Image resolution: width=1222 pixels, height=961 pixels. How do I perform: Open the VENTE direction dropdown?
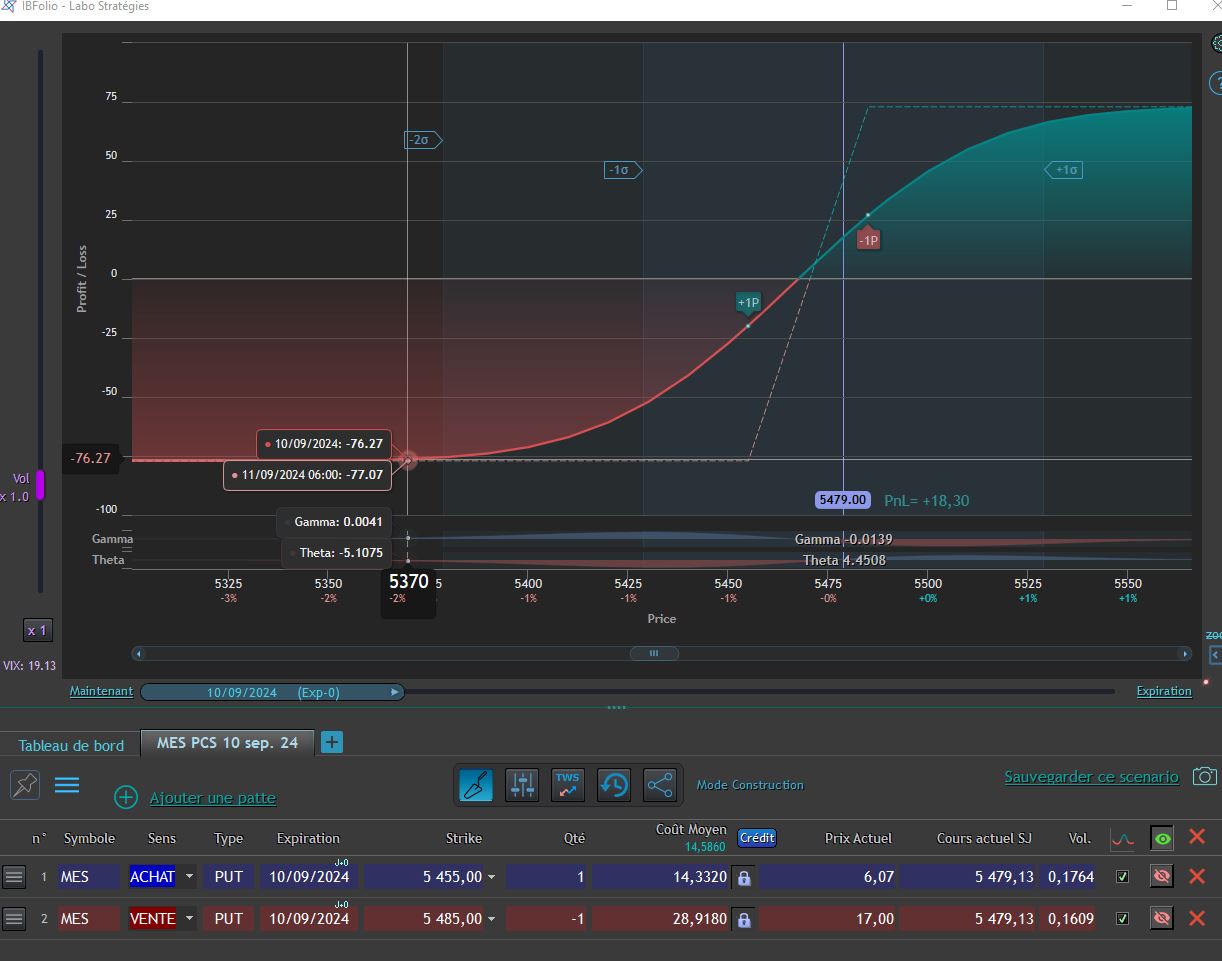(x=190, y=919)
